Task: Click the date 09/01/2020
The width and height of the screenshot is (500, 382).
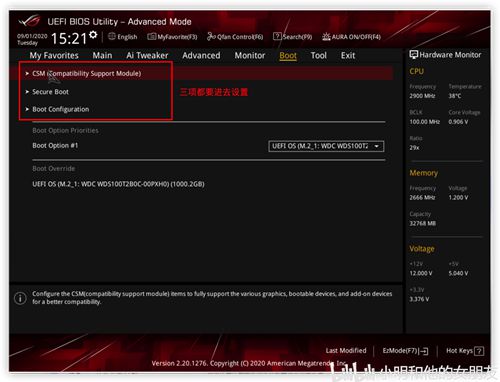Action: [32, 36]
